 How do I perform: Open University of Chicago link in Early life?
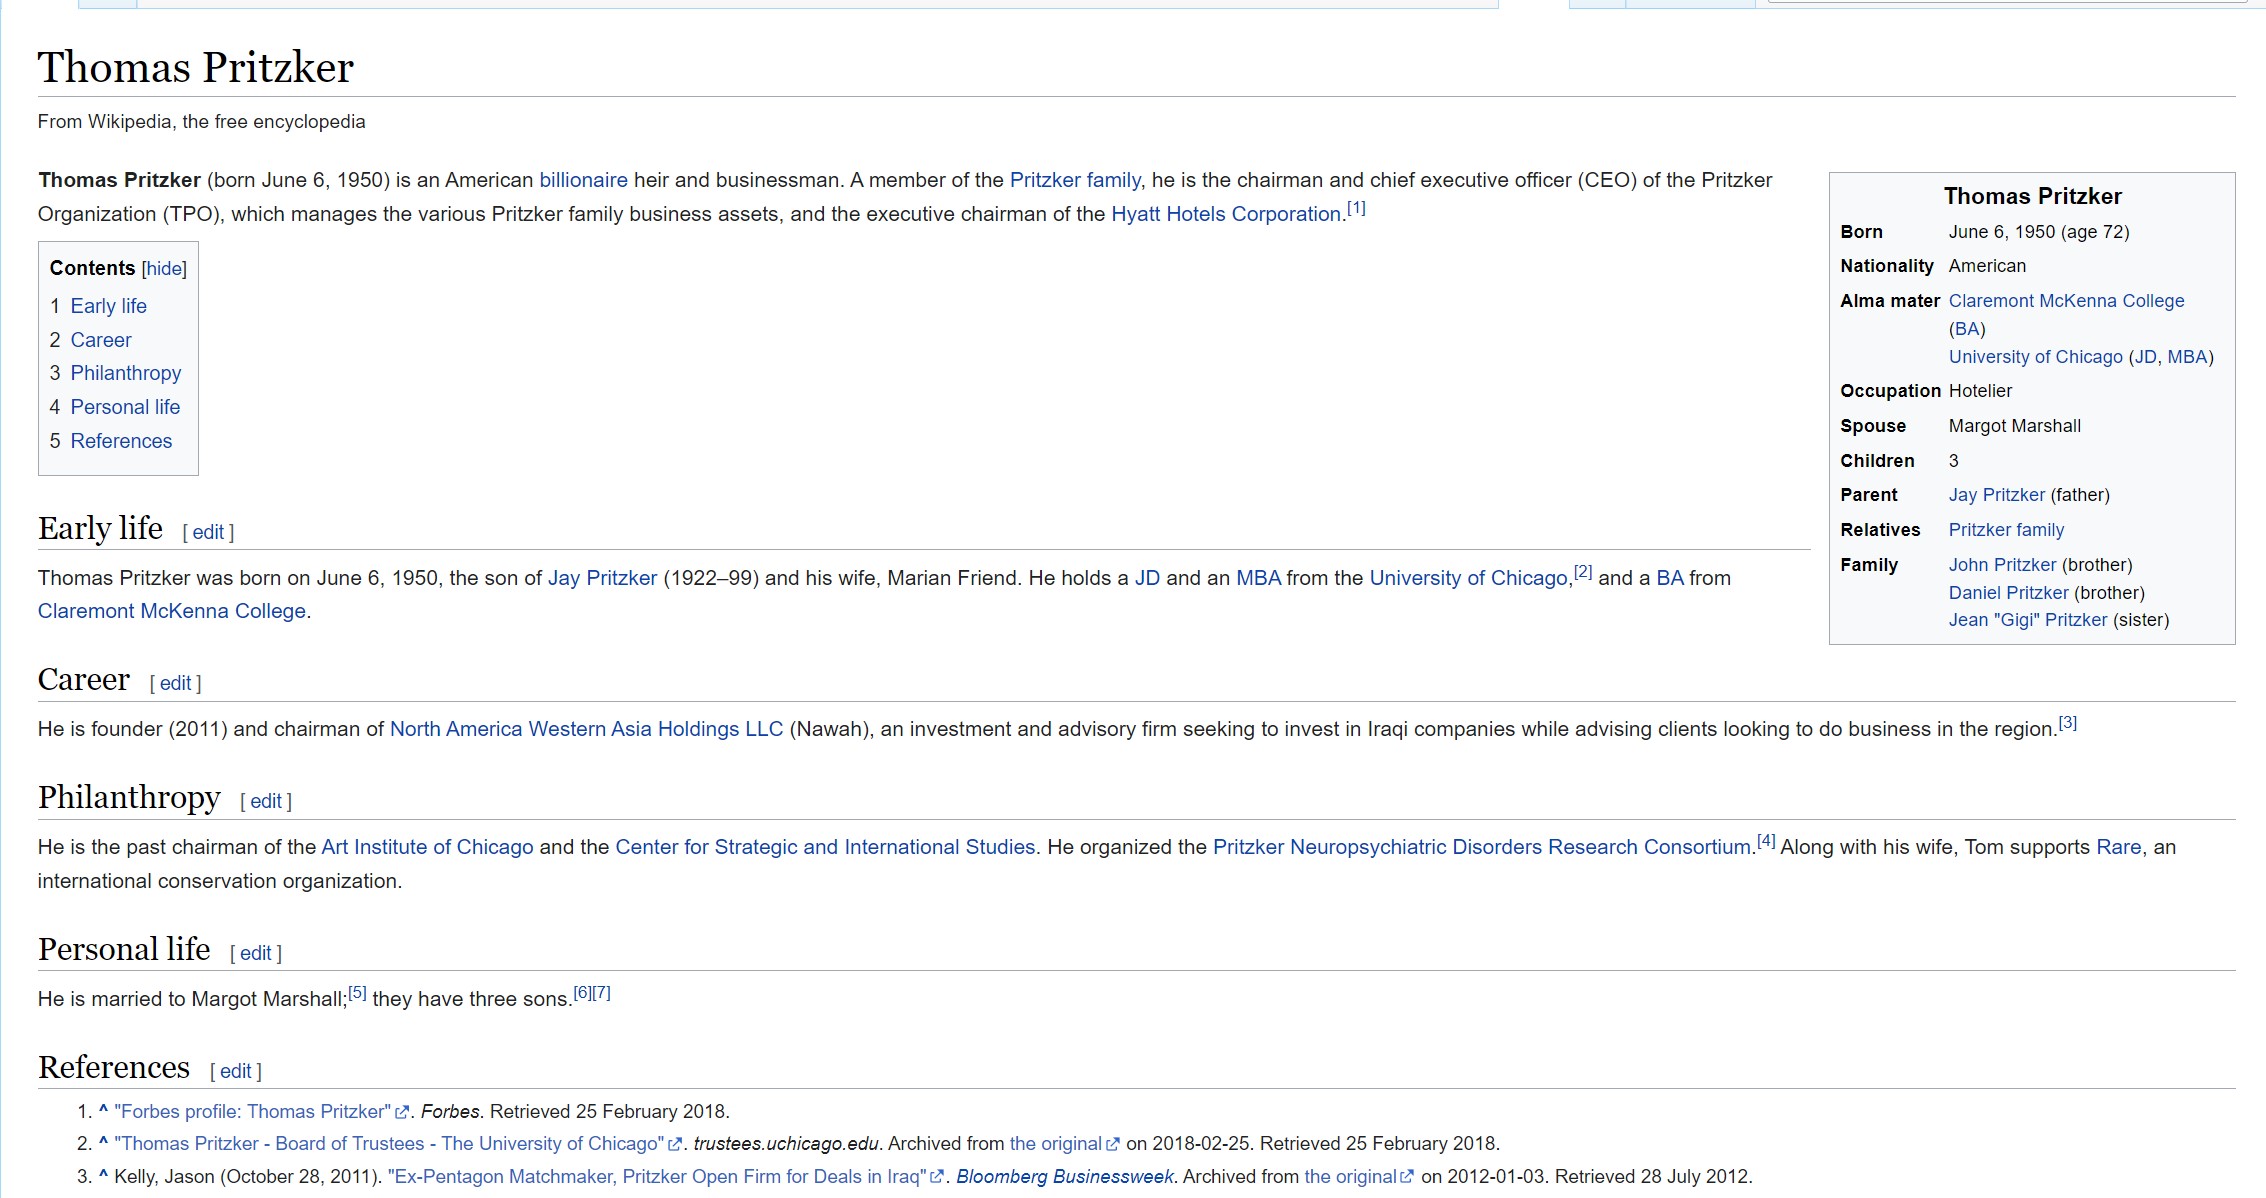click(1468, 578)
